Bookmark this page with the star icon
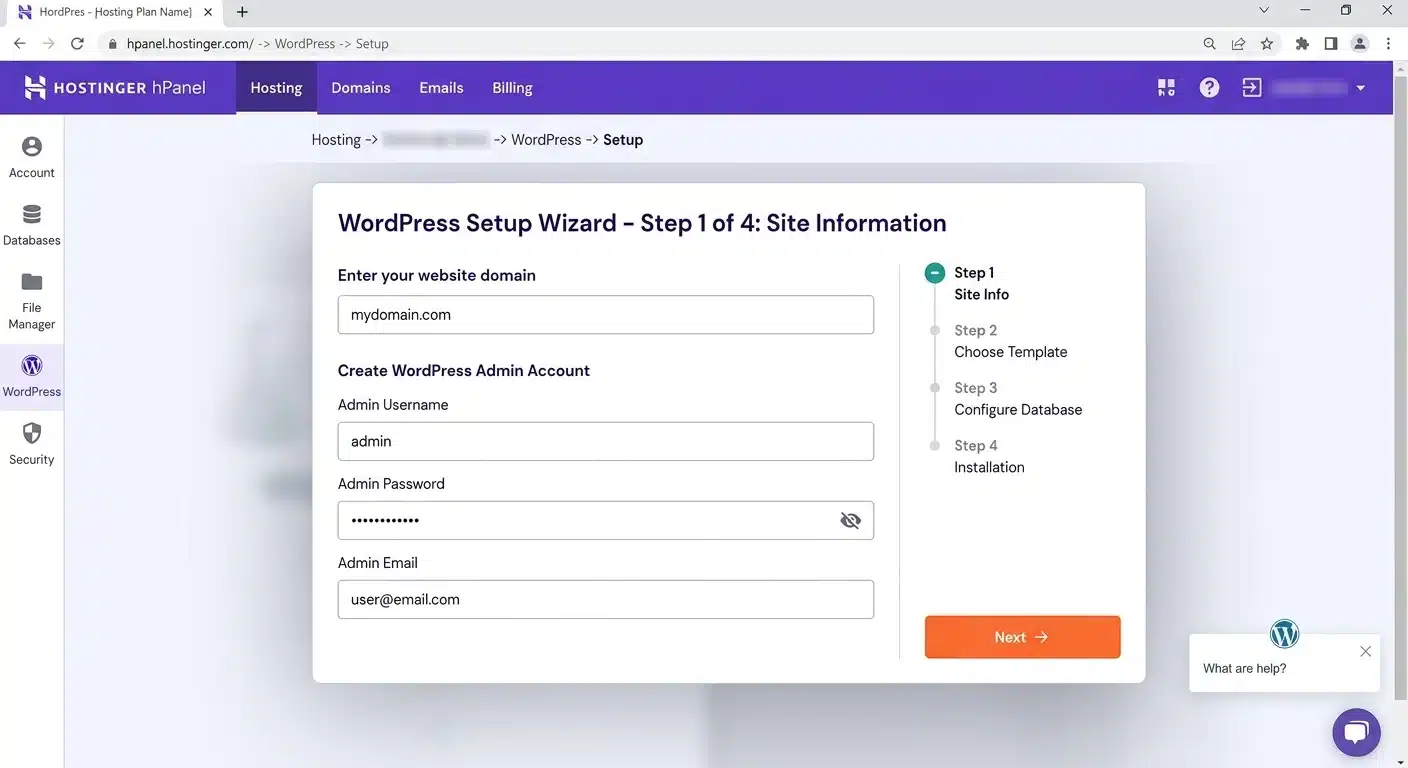 coord(1267,44)
